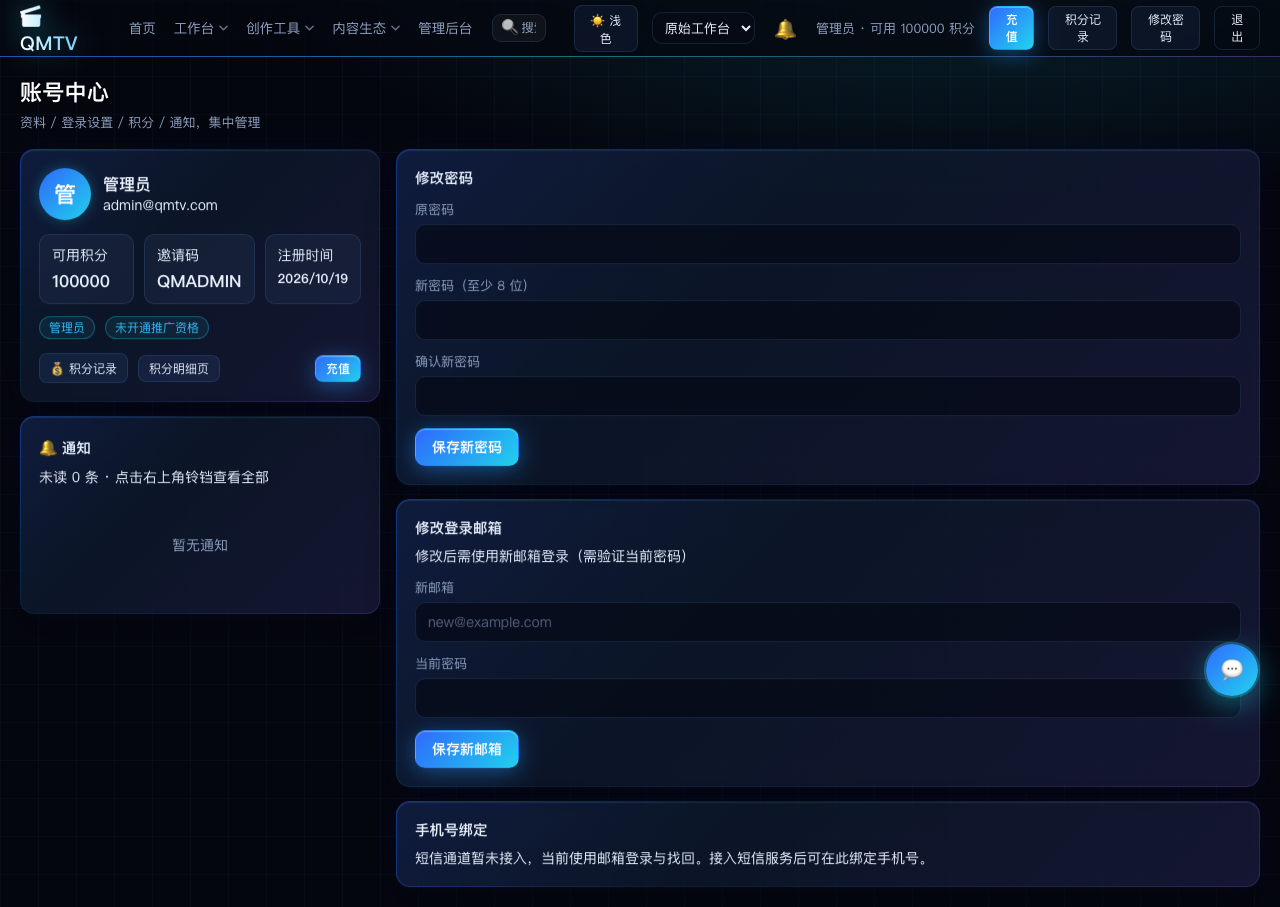The height and width of the screenshot is (907, 1280).
Task: Open the 原始工作台 workspace dropdown
Action: click(704, 28)
